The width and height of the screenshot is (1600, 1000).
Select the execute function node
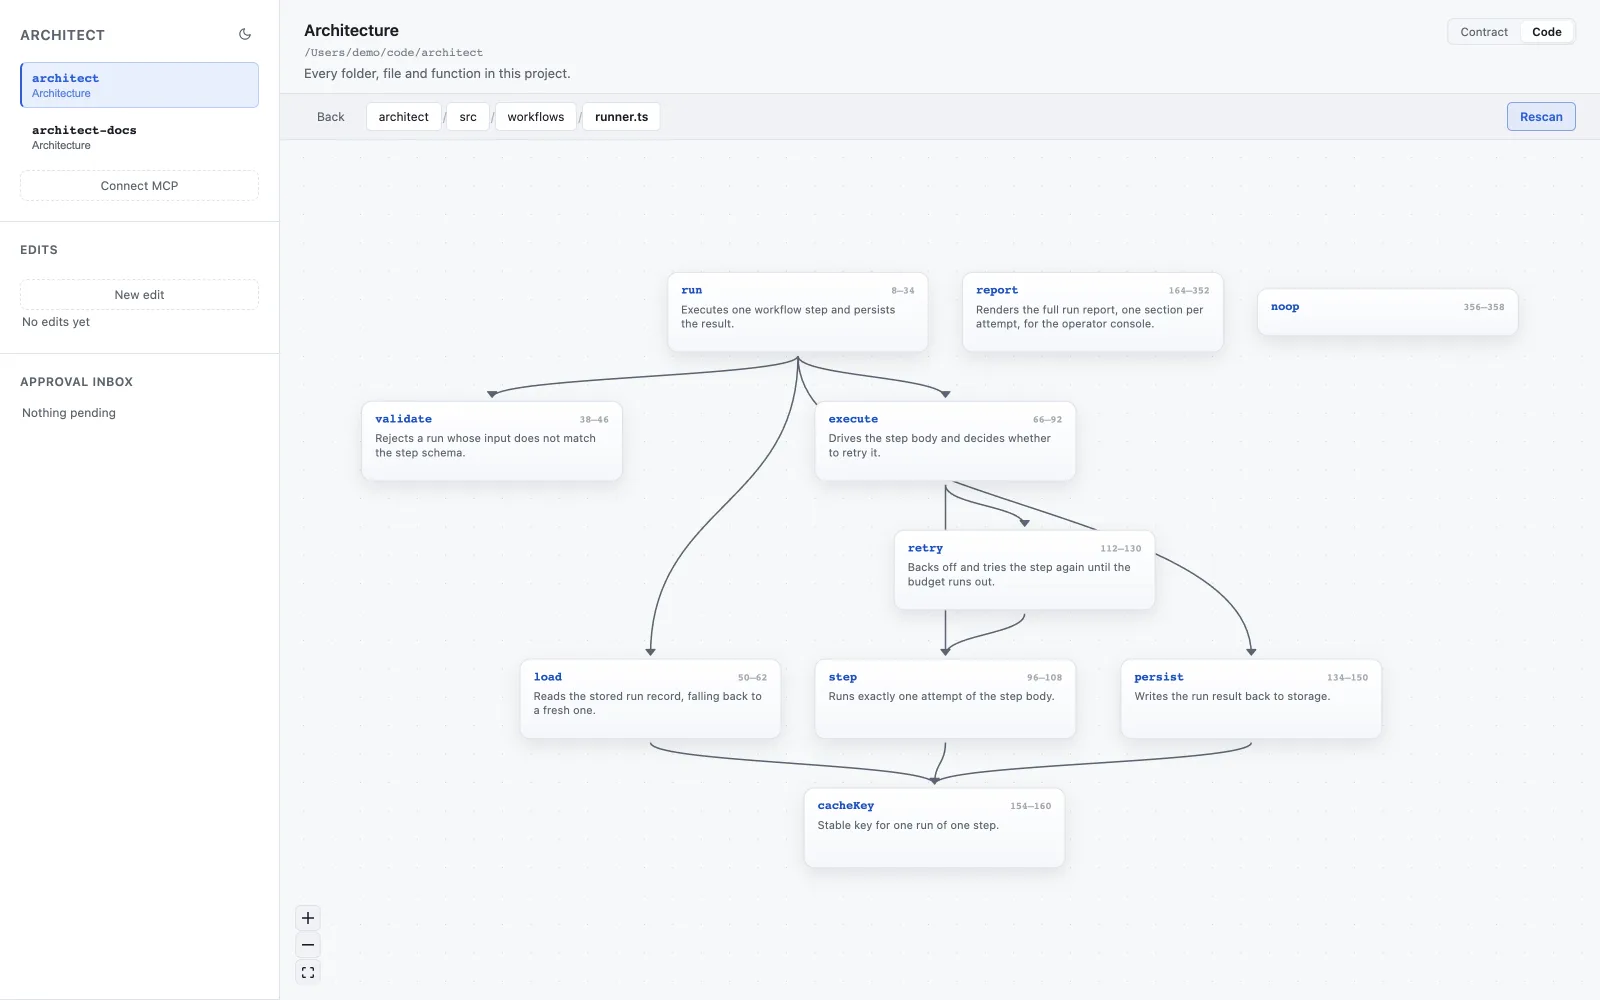(945, 441)
